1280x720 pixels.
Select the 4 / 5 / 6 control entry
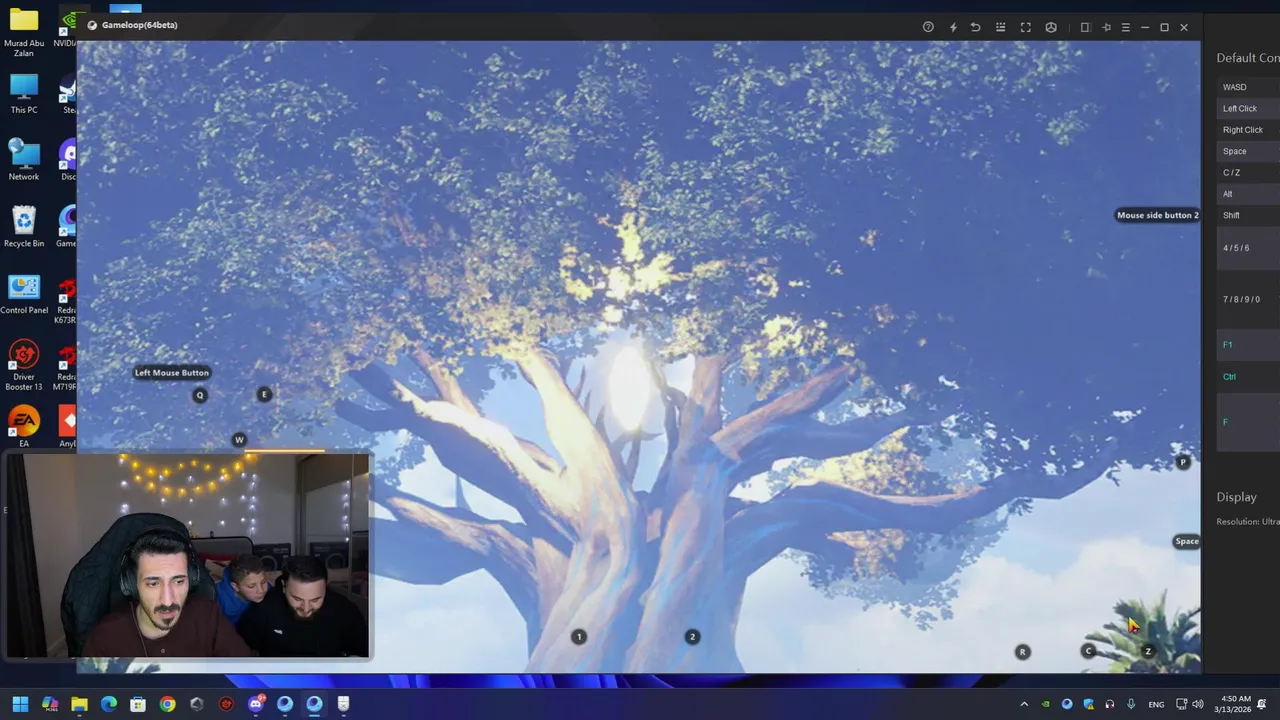pyautogui.click(x=1248, y=248)
